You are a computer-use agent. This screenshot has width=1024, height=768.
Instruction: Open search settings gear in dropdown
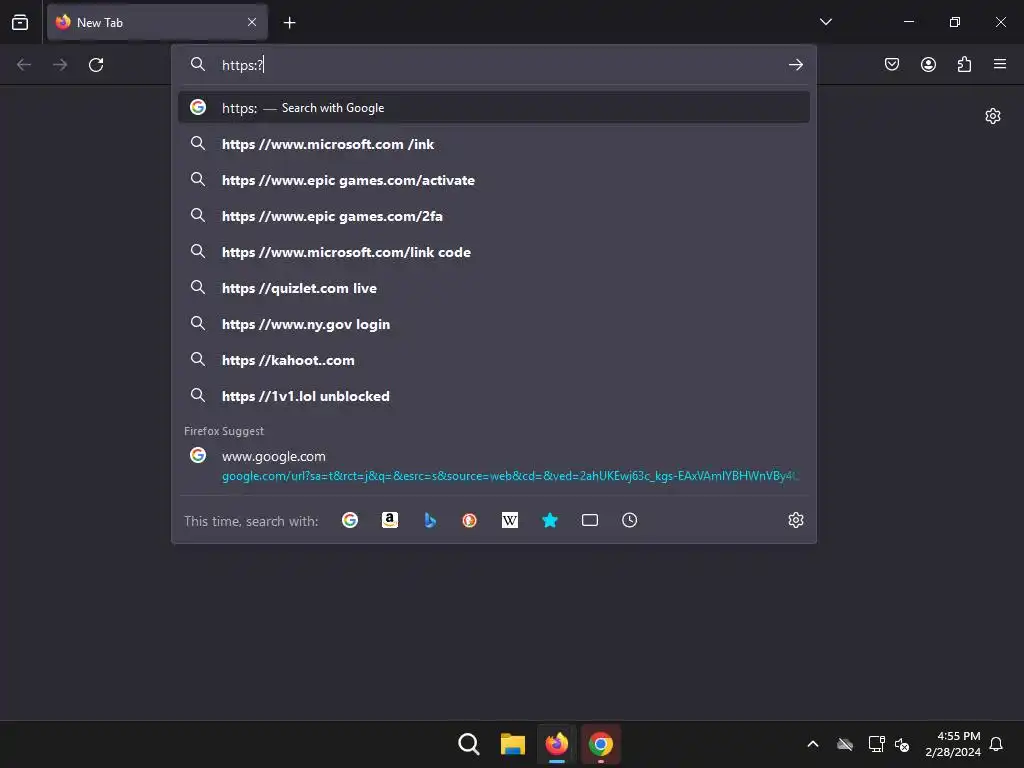coord(795,520)
